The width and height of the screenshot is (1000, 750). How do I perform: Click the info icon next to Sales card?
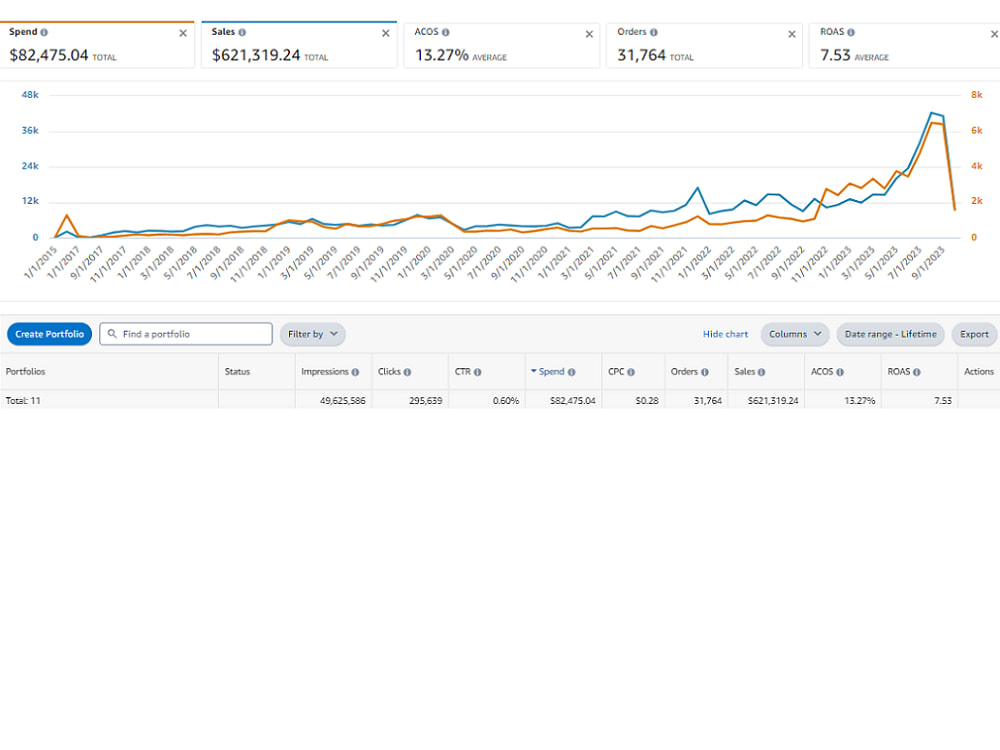(x=242, y=32)
